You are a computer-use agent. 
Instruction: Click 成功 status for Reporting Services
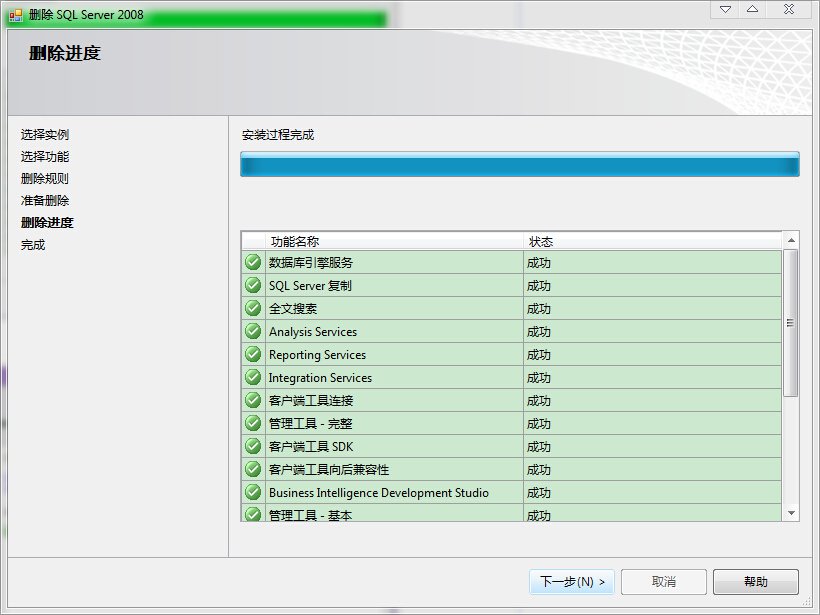539,355
